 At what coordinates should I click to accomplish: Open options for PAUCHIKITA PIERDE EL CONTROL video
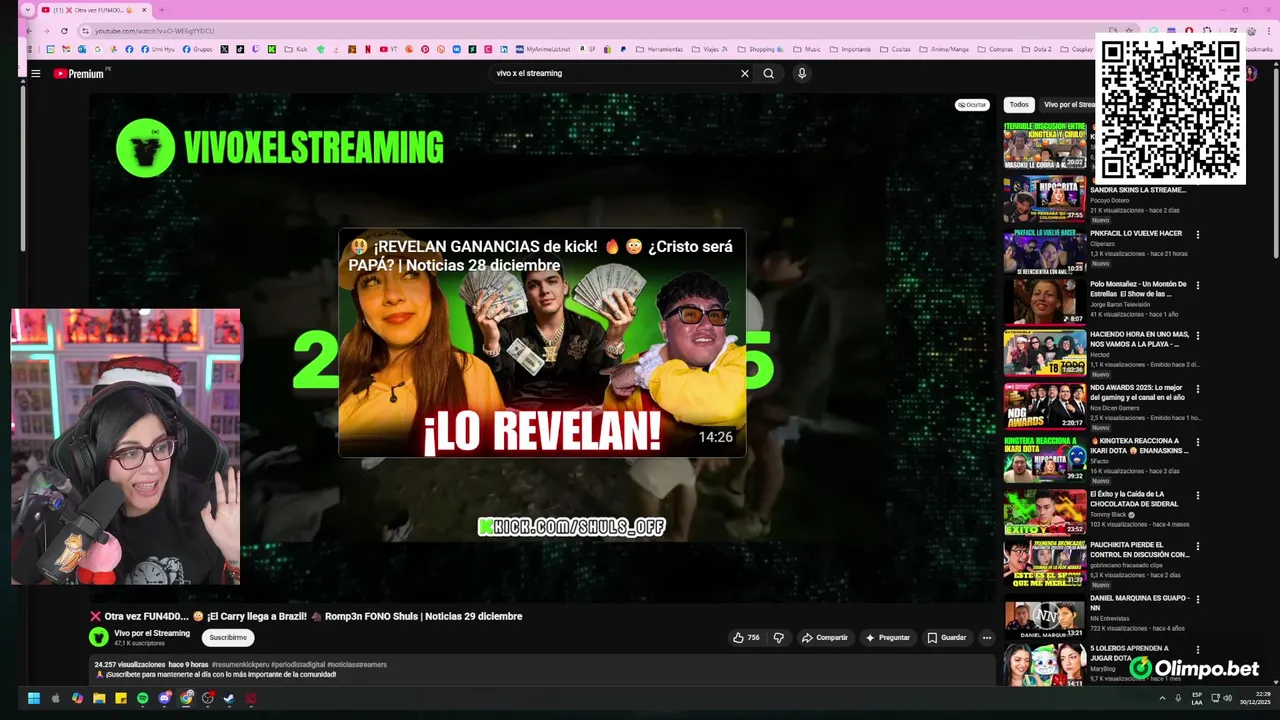(x=1198, y=547)
